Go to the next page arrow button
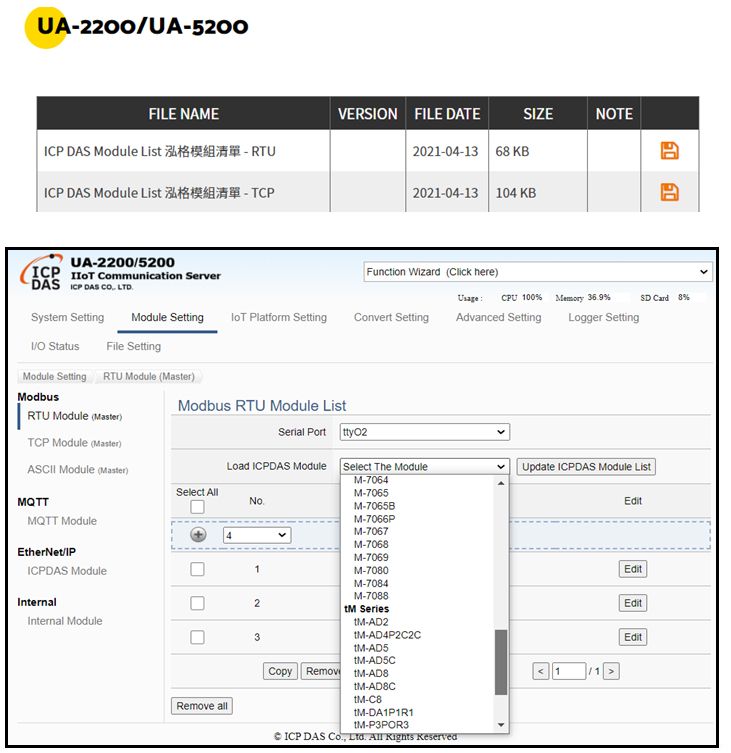 tap(611, 671)
